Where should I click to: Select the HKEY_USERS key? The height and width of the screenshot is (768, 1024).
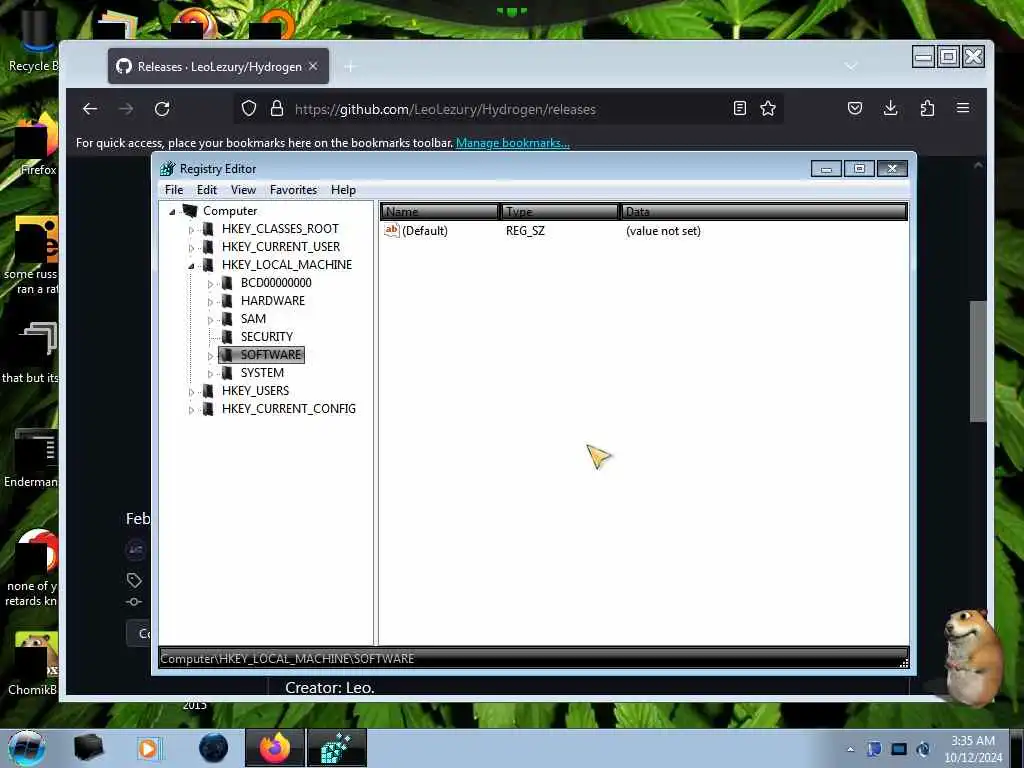[255, 391]
